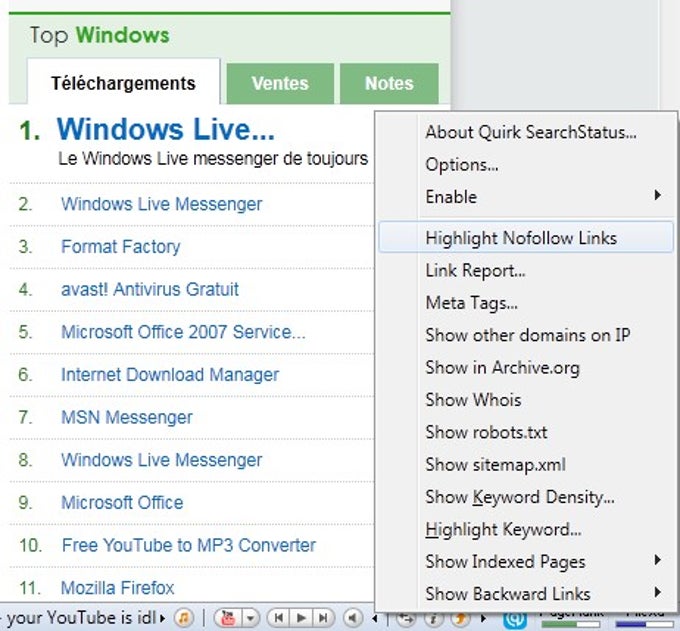
Task: Open avast! Antivirus Gratuit link
Action: pyautogui.click(x=150, y=289)
